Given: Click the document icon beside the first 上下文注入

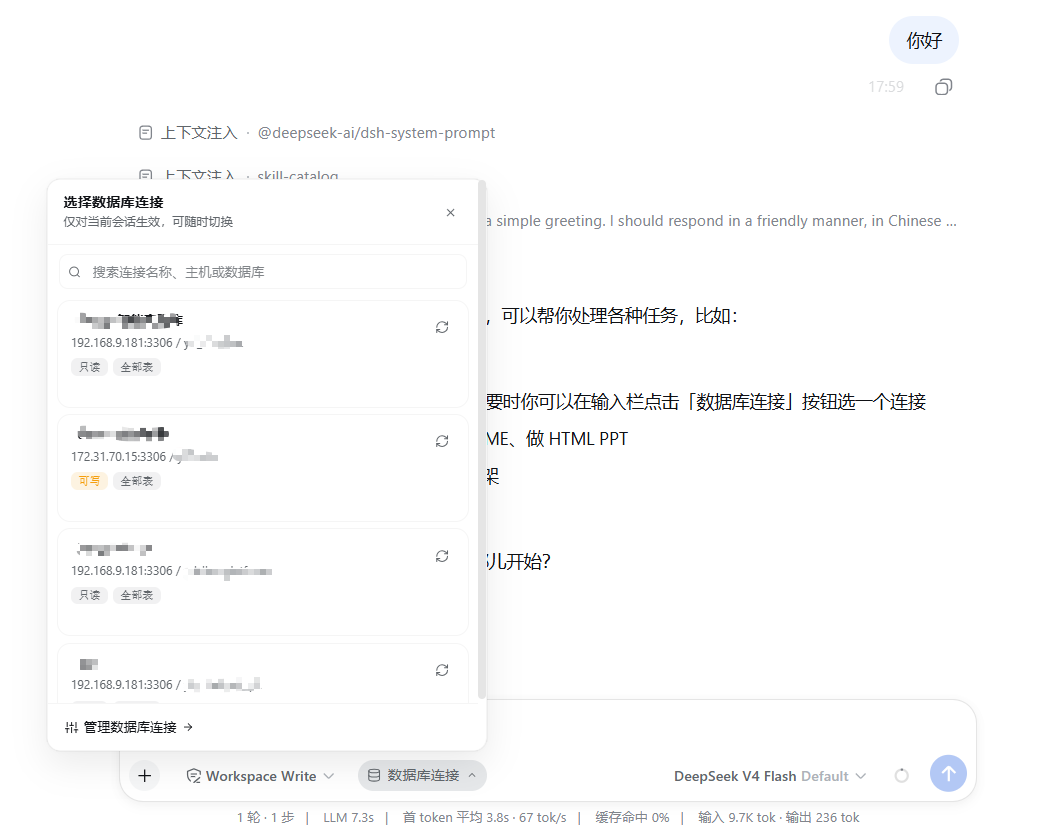Looking at the screenshot, I should point(145,133).
